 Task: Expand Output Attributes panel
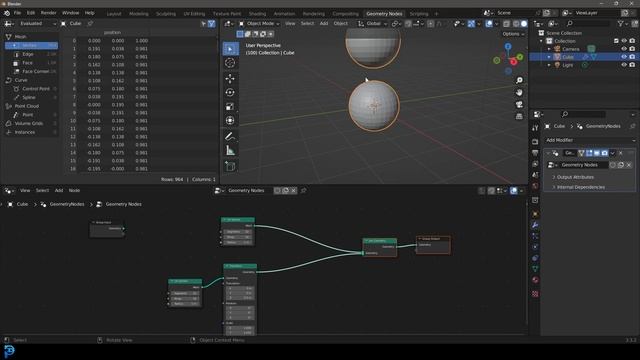(x=575, y=177)
